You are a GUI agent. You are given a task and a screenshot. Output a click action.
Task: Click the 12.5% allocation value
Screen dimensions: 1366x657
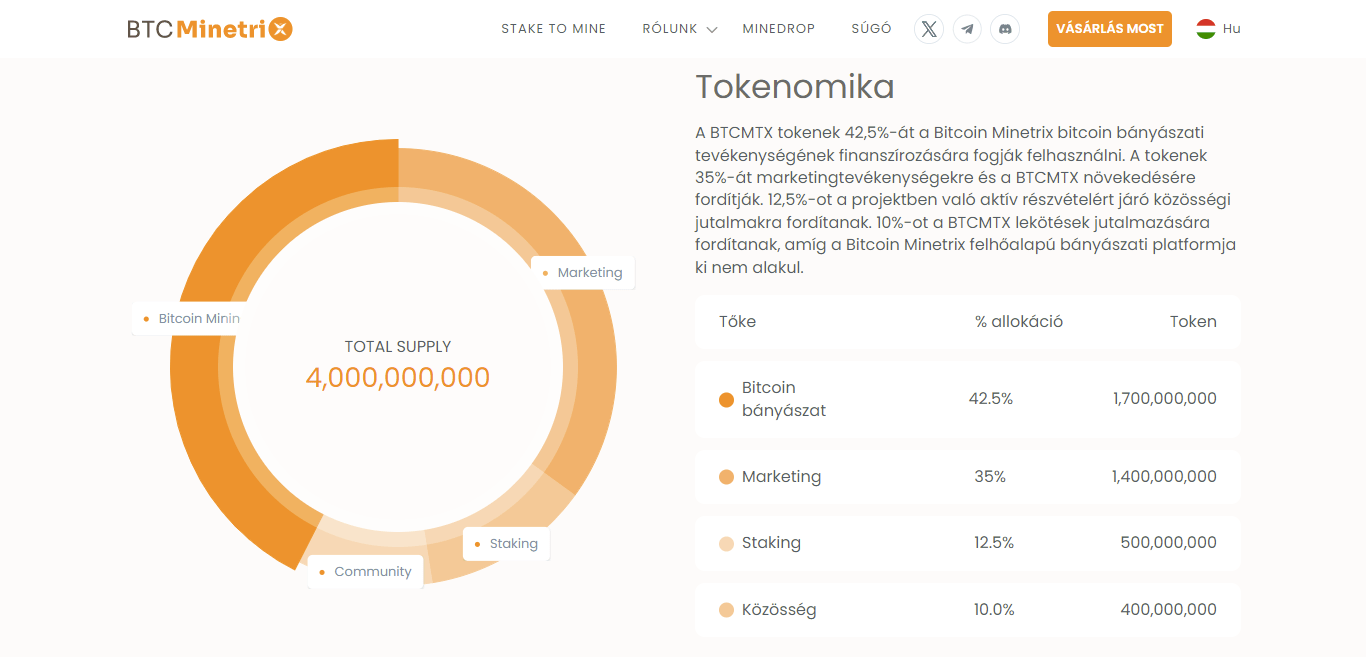coord(994,543)
